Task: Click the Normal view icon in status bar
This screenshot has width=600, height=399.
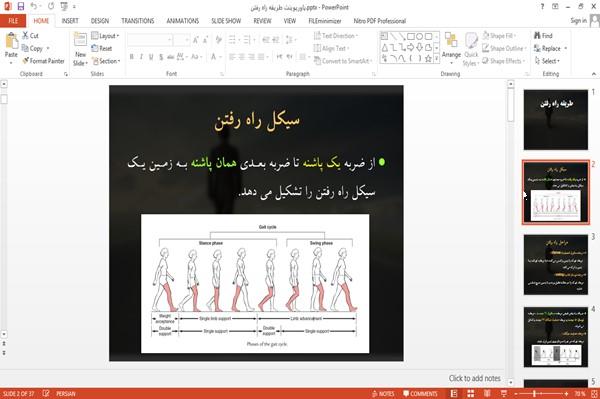Action: (x=454, y=393)
